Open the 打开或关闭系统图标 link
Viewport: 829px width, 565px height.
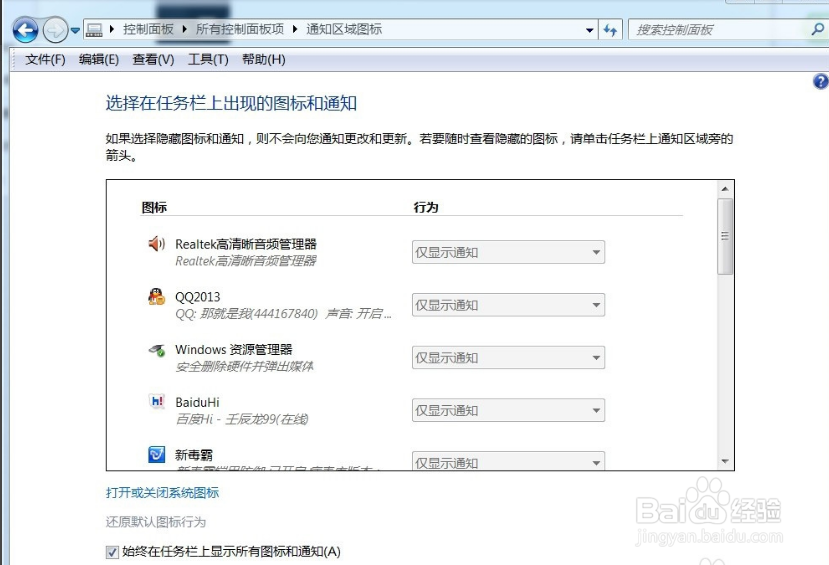(x=162, y=493)
